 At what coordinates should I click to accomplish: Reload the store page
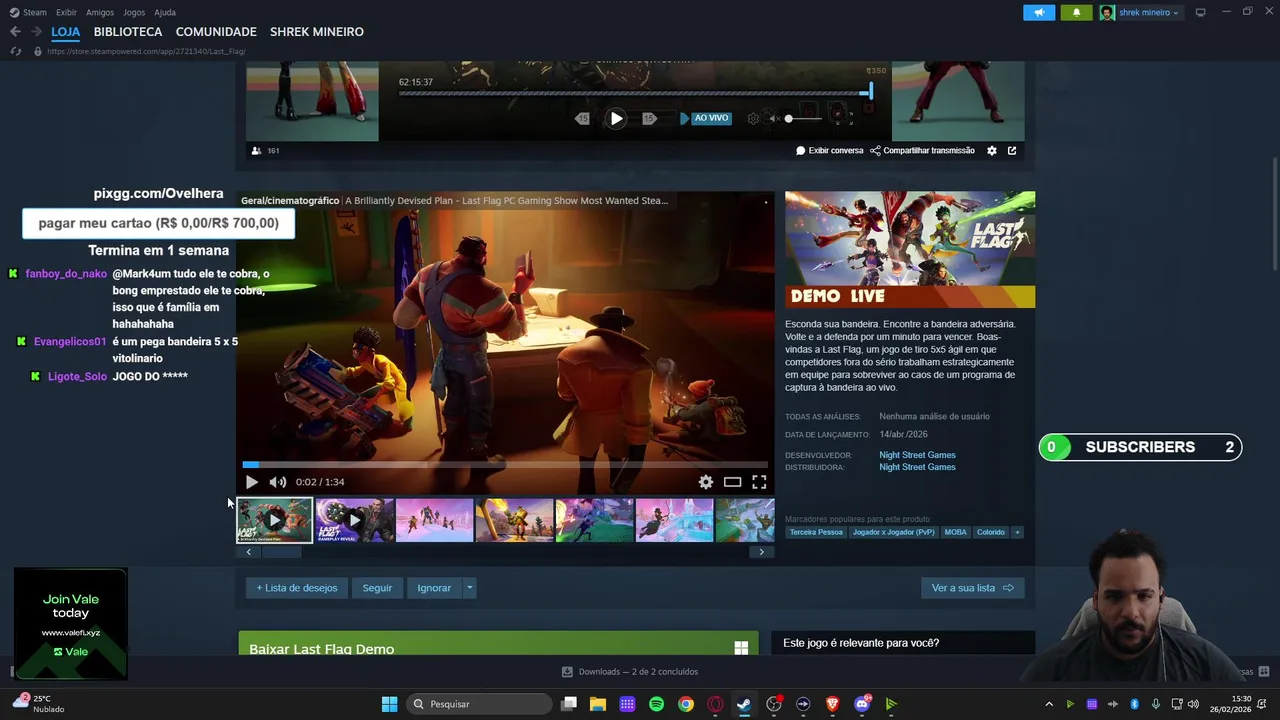click(16, 51)
